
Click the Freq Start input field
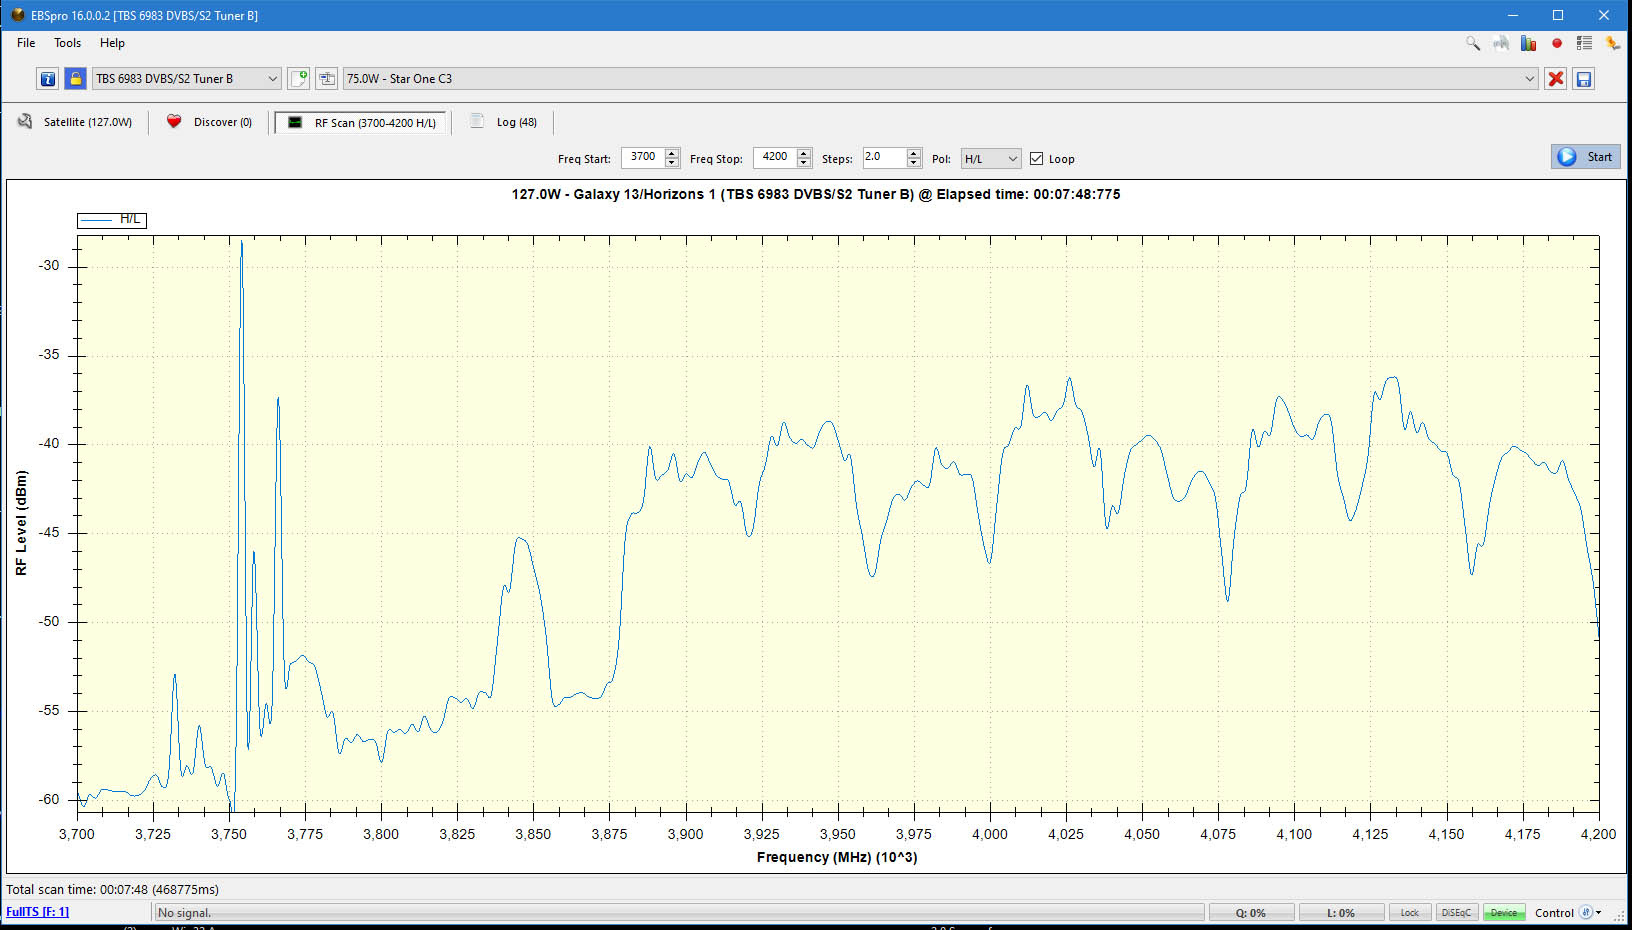tap(643, 157)
